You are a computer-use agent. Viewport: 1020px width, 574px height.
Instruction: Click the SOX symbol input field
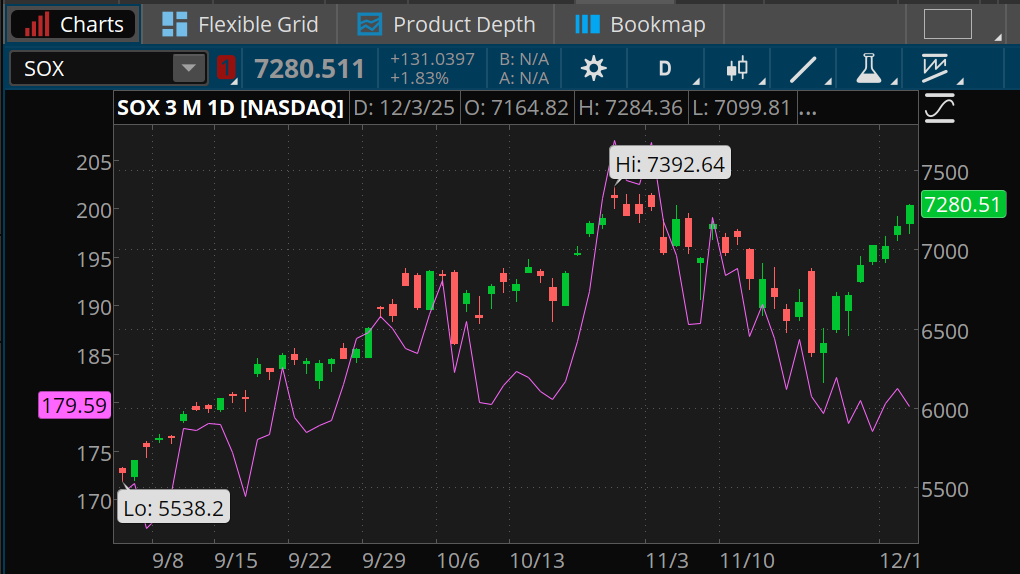[92, 68]
